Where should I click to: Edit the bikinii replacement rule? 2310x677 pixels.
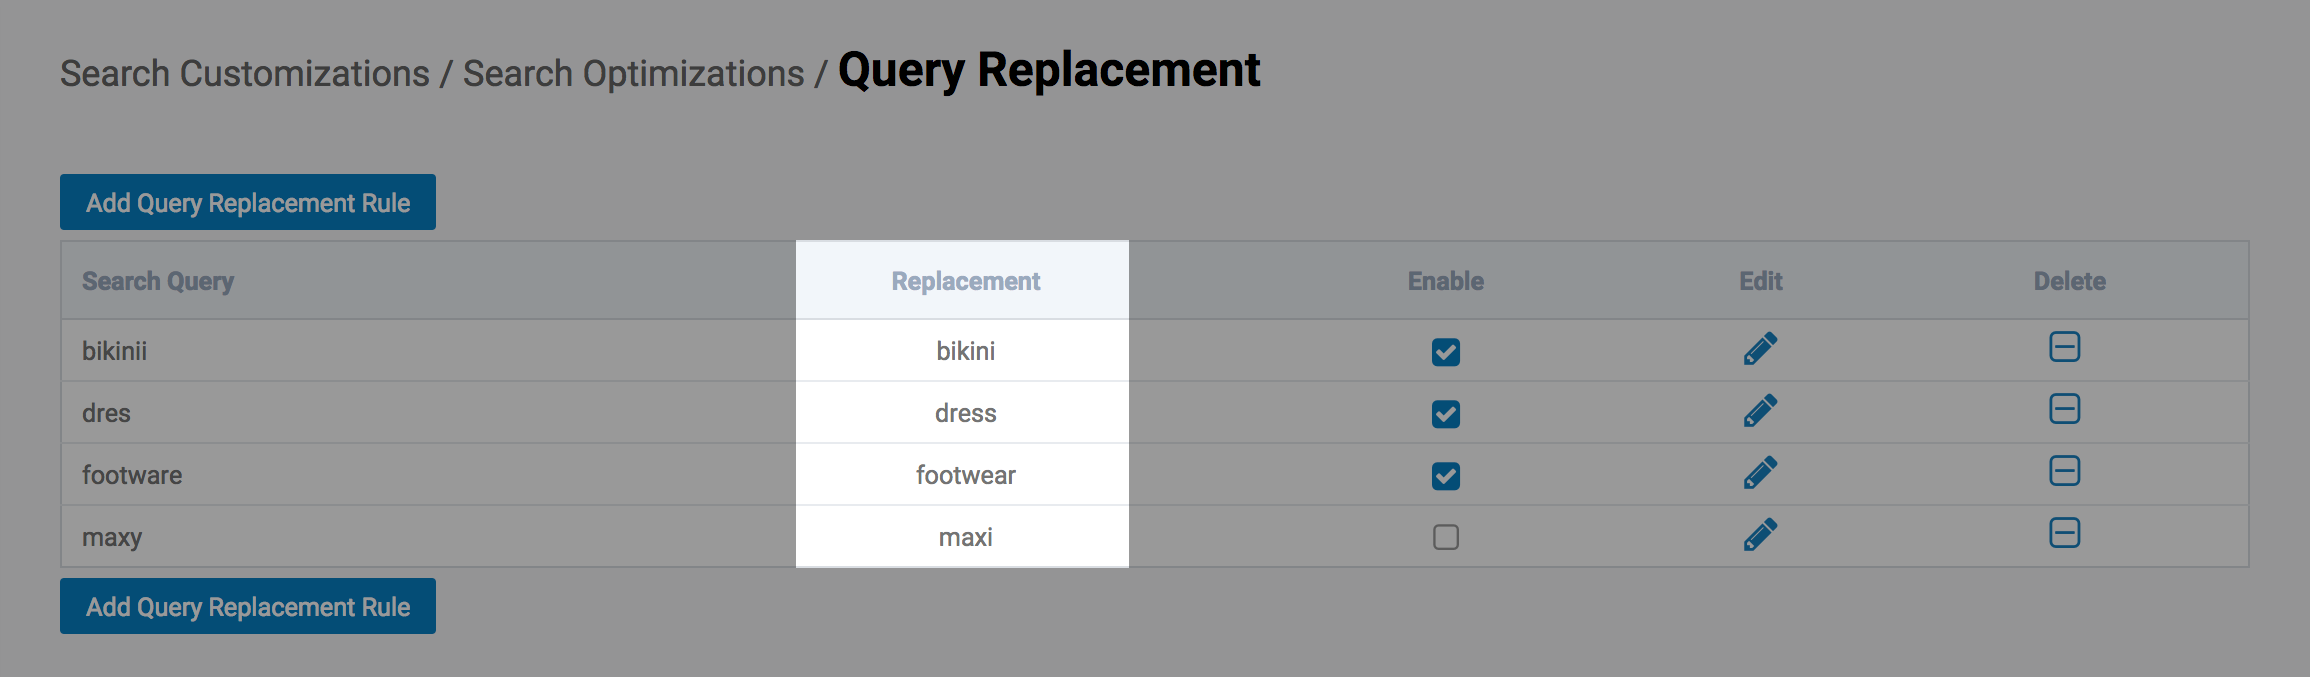tap(1760, 349)
